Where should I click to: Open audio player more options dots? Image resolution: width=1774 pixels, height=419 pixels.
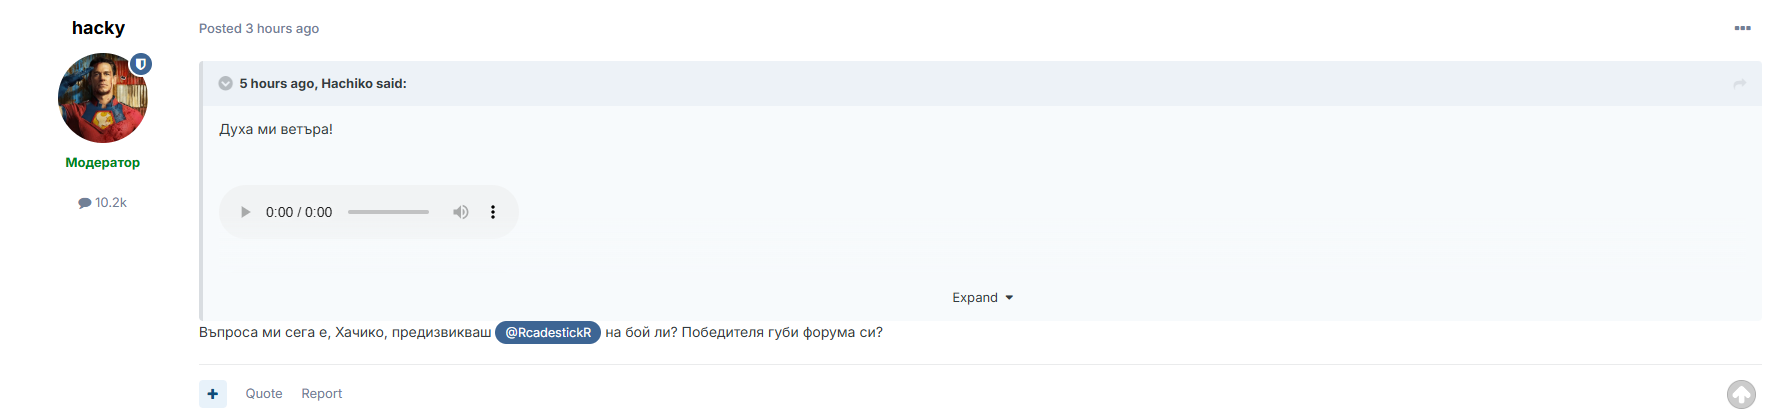[493, 212]
